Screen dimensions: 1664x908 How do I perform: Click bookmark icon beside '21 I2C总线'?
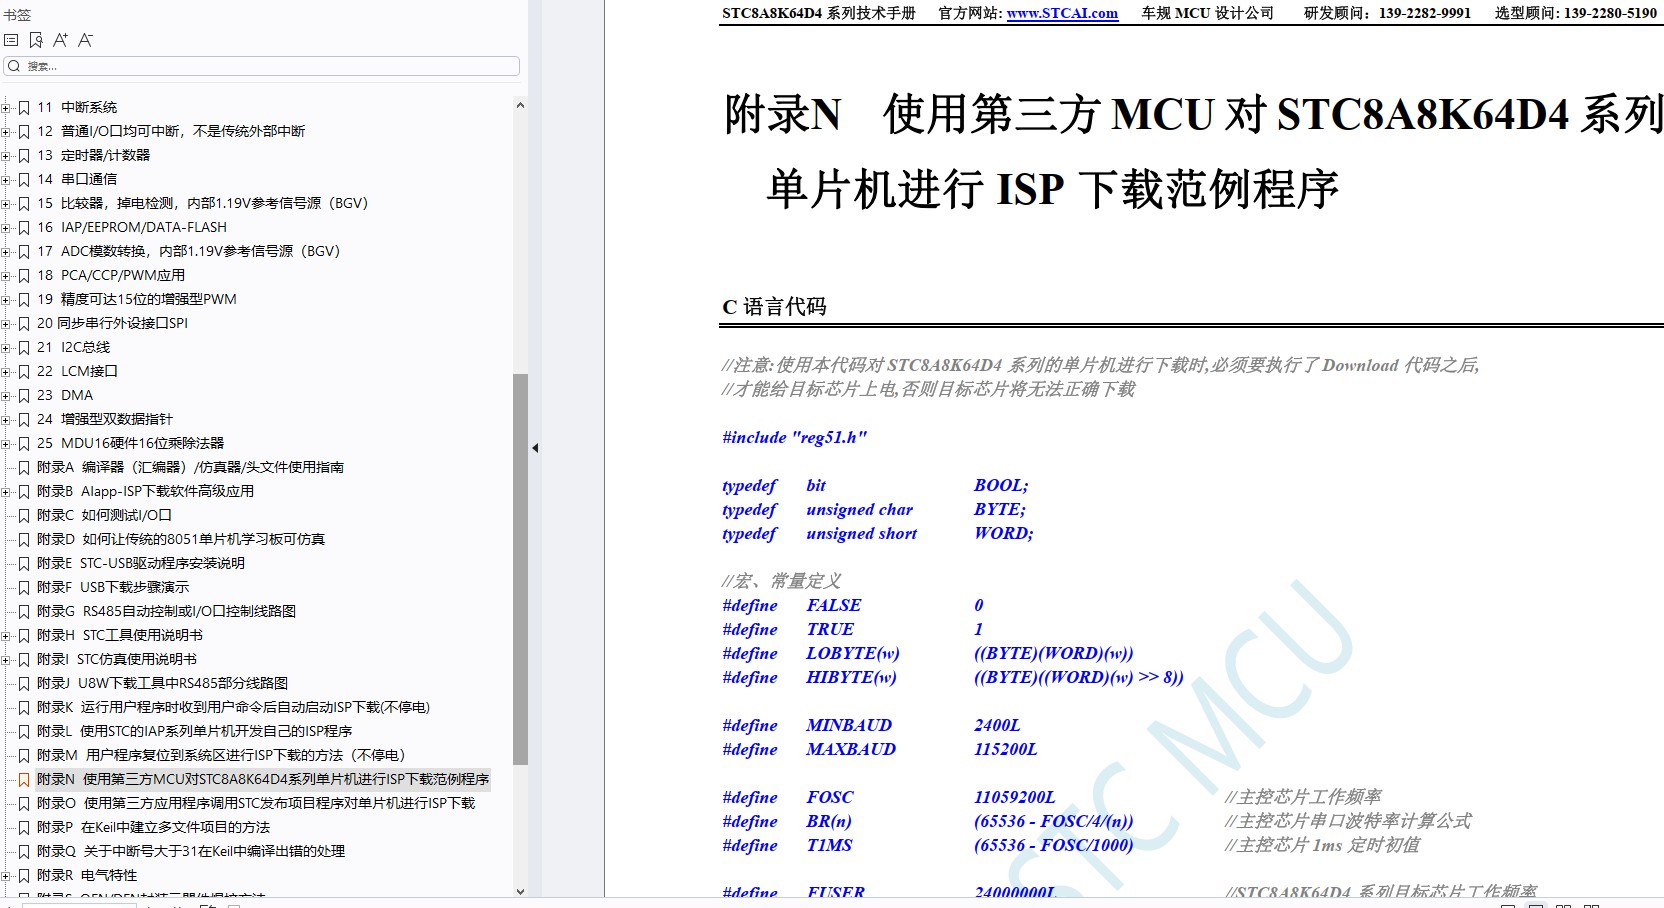tap(24, 347)
